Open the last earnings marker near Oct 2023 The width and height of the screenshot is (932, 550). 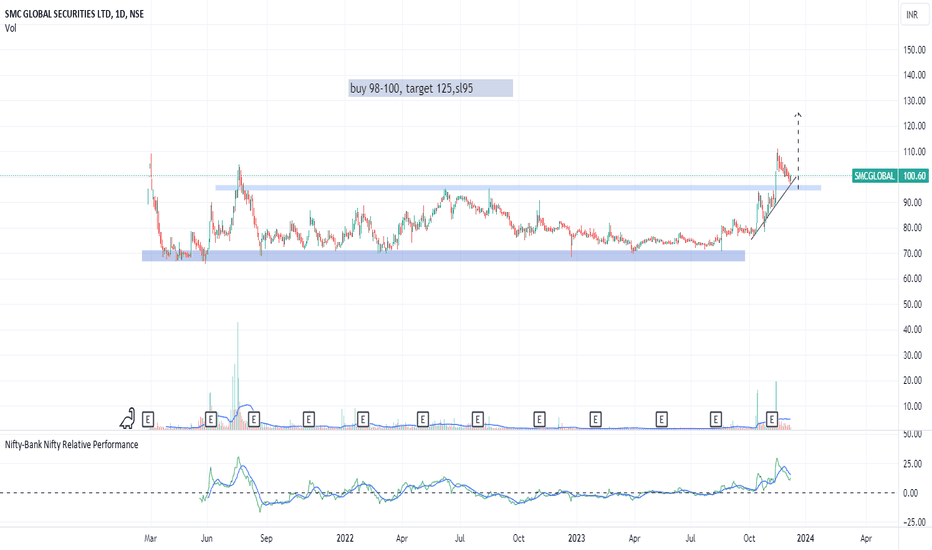pos(772,420)
